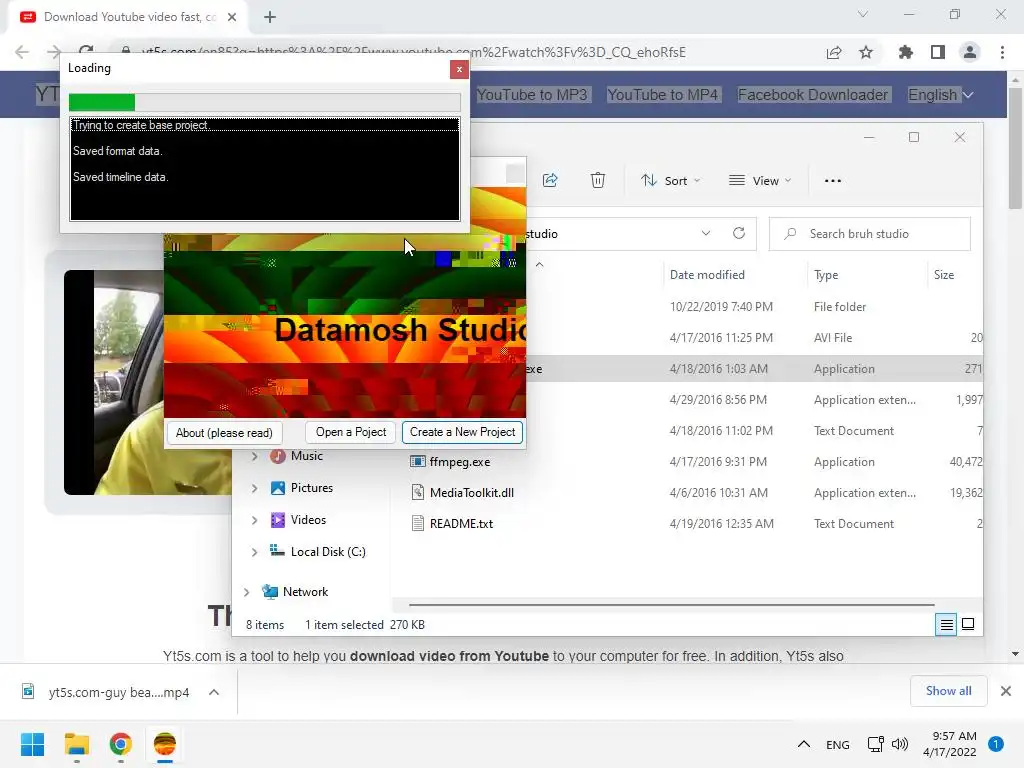The height and width of the screenshot is (768, 1024).
Task: Bookmark this page with star icon
Action: point(866,52)
